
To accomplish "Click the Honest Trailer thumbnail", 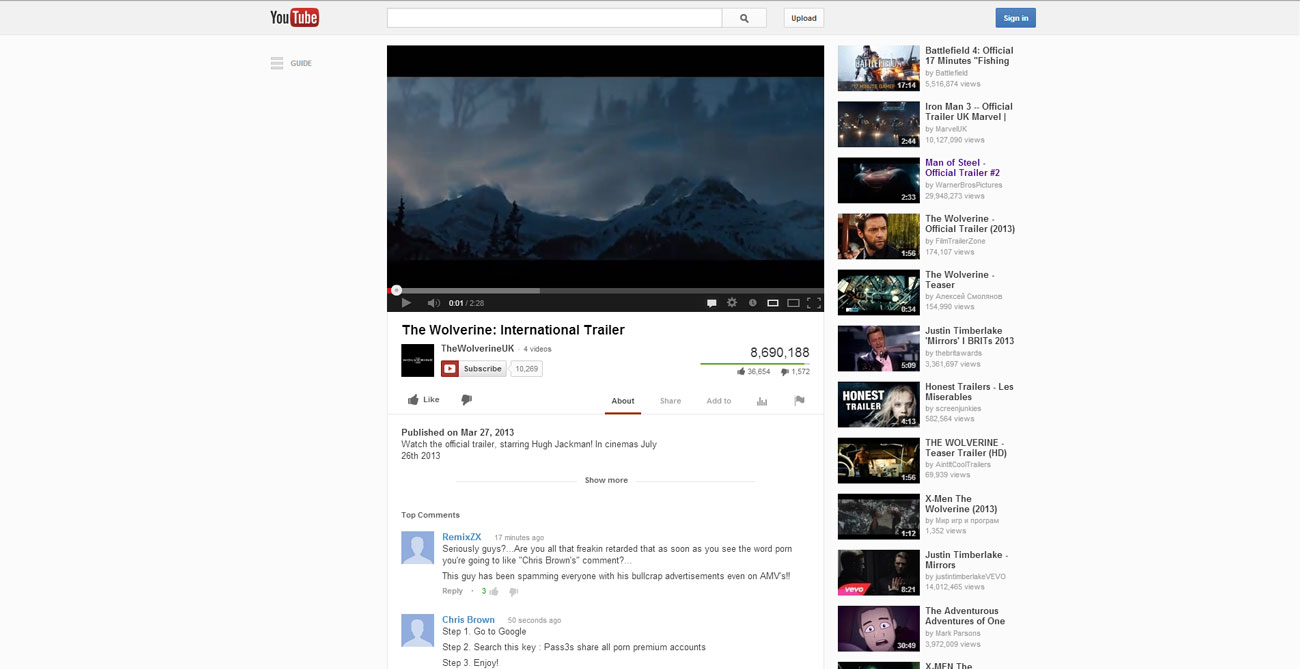I will [878, 404].
